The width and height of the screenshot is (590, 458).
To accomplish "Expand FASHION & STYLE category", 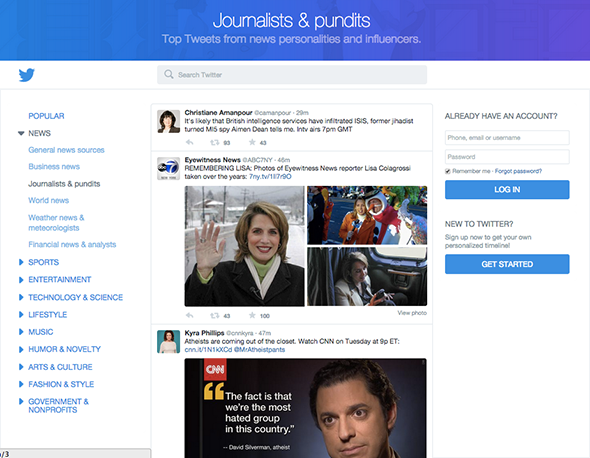I will pyautogui.click(x=21, y=384).
